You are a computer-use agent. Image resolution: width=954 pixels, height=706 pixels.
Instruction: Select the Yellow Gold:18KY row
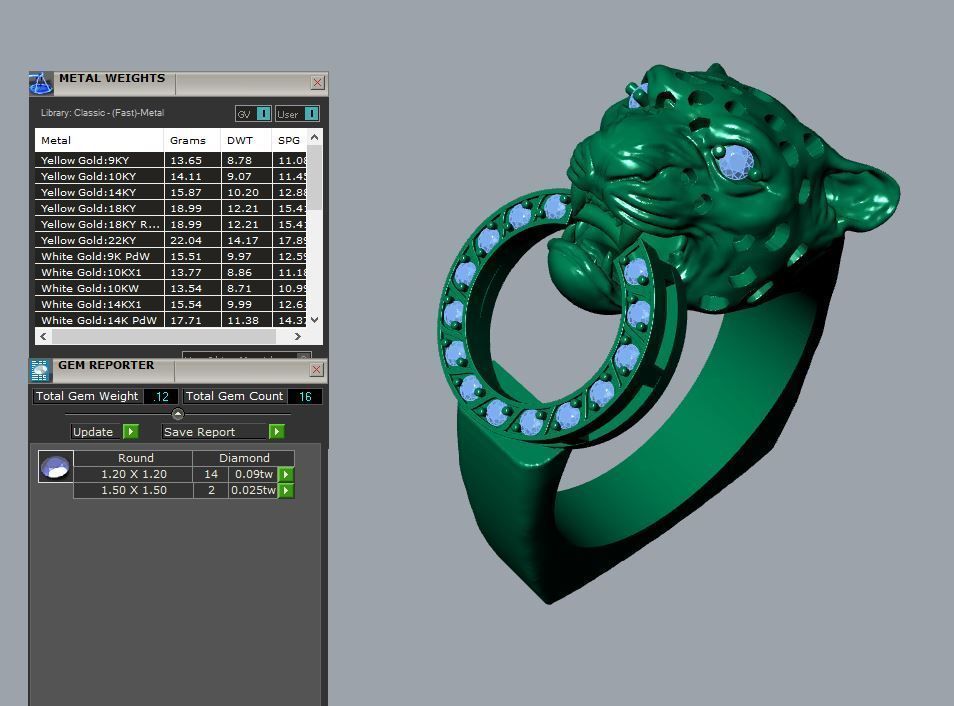171,208
